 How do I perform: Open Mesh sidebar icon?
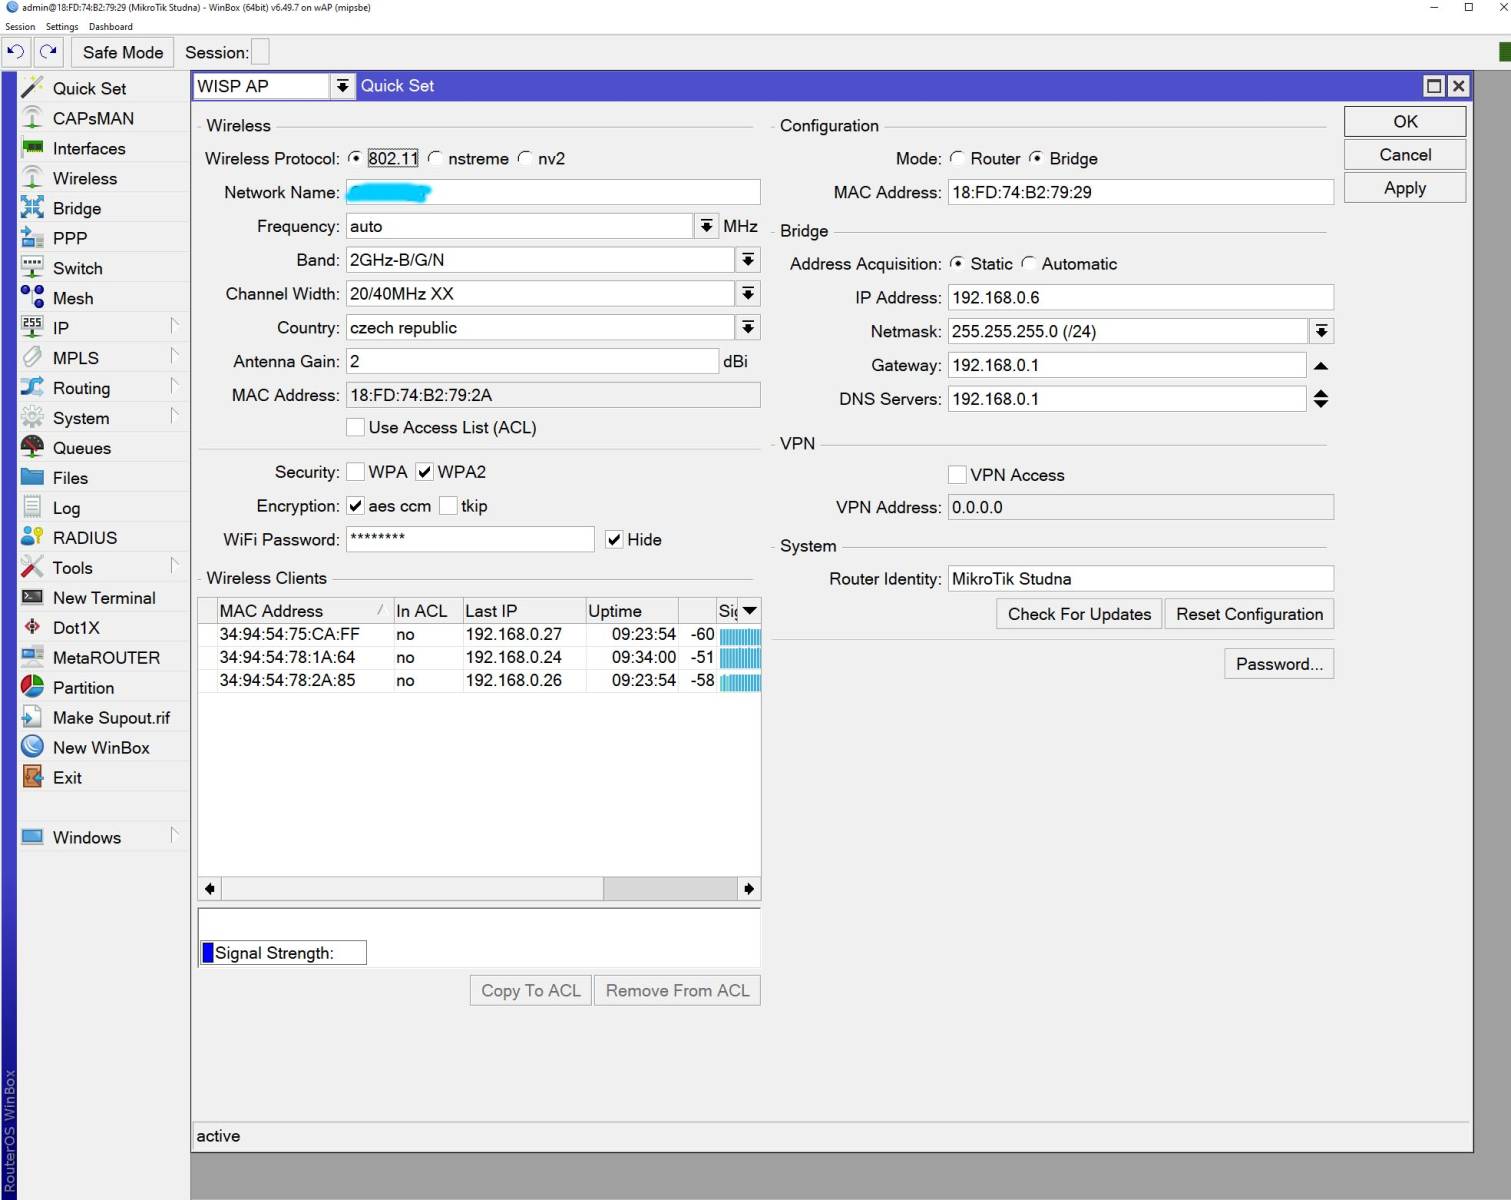pyautogui.click(x=32, y=298)
